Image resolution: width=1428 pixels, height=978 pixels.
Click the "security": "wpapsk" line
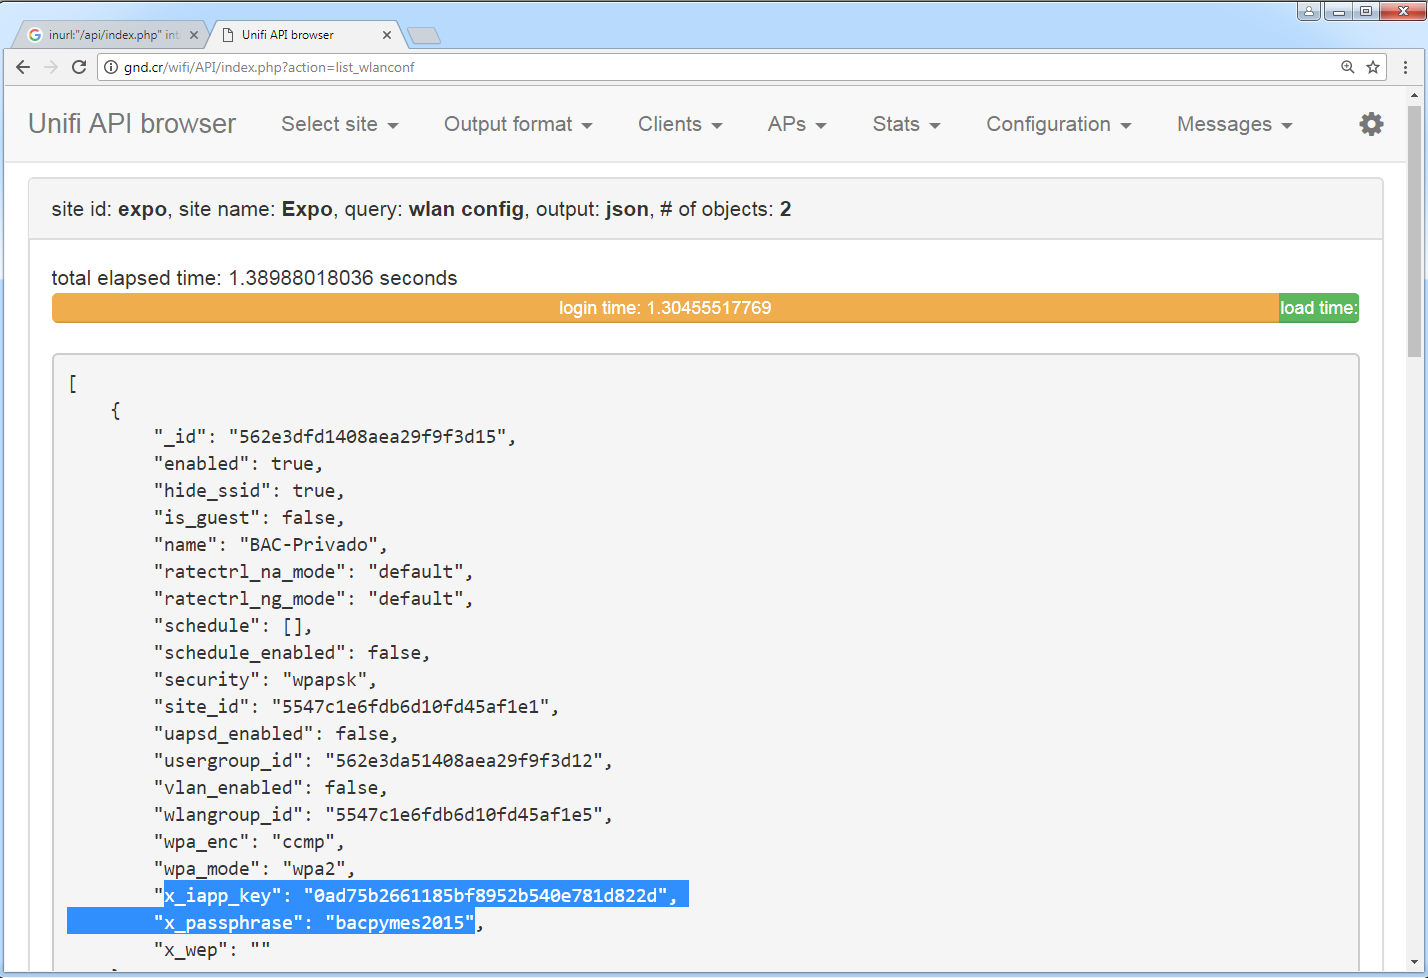point(265,680)
